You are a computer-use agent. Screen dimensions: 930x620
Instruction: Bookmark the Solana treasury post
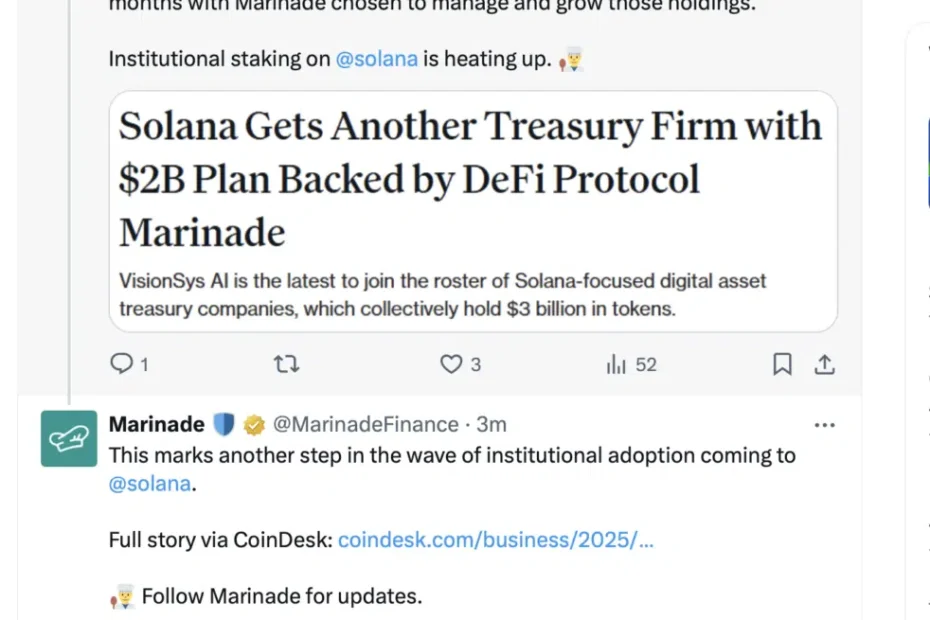782,365
